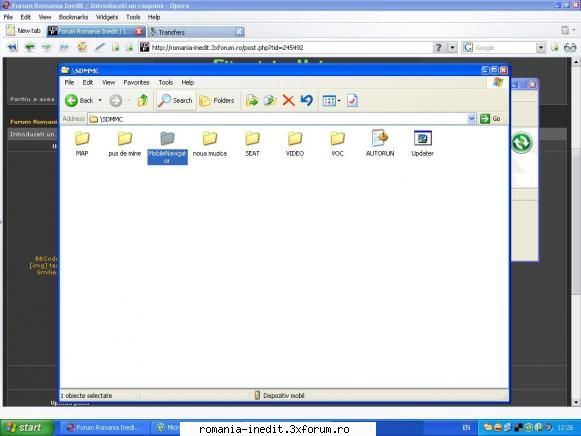Click the Windows start button
The image size is (581, 436).
(27, 427)
